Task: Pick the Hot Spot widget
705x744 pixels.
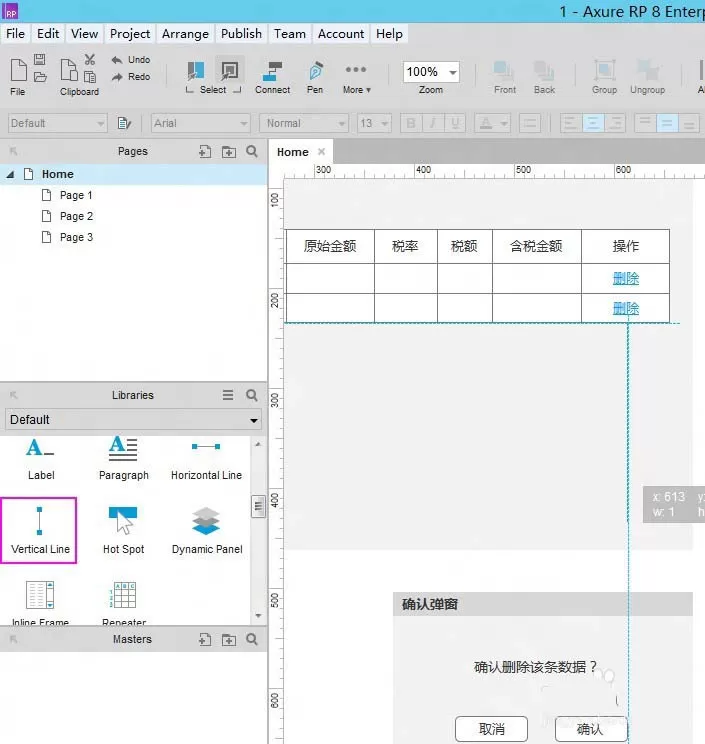Action: coord(123,531)
